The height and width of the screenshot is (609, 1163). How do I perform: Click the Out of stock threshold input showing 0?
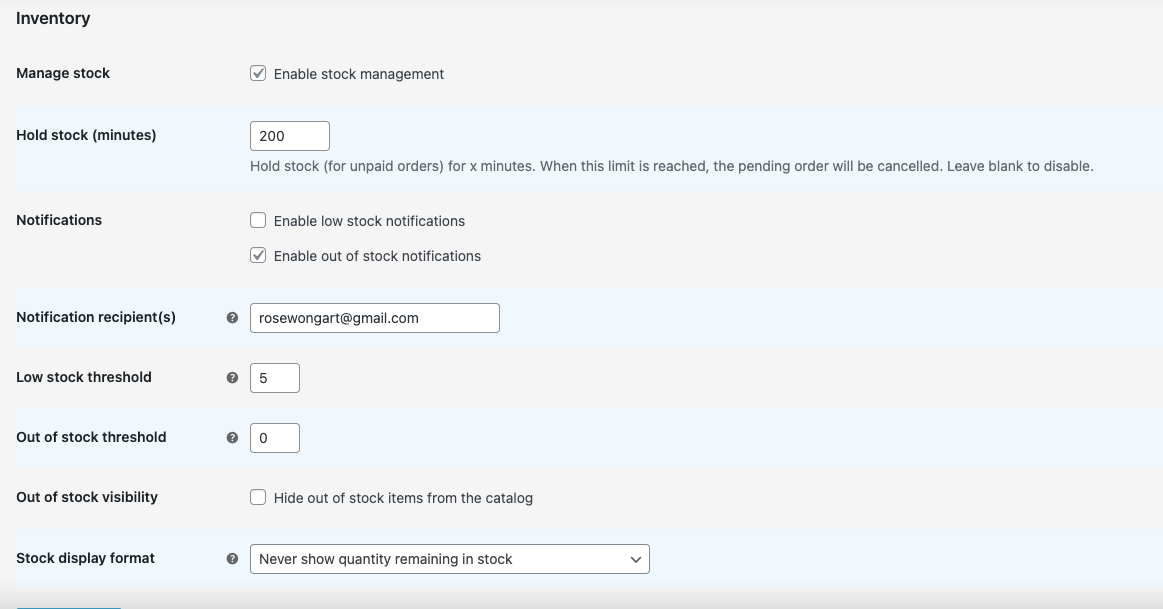[x=275, y=438]
